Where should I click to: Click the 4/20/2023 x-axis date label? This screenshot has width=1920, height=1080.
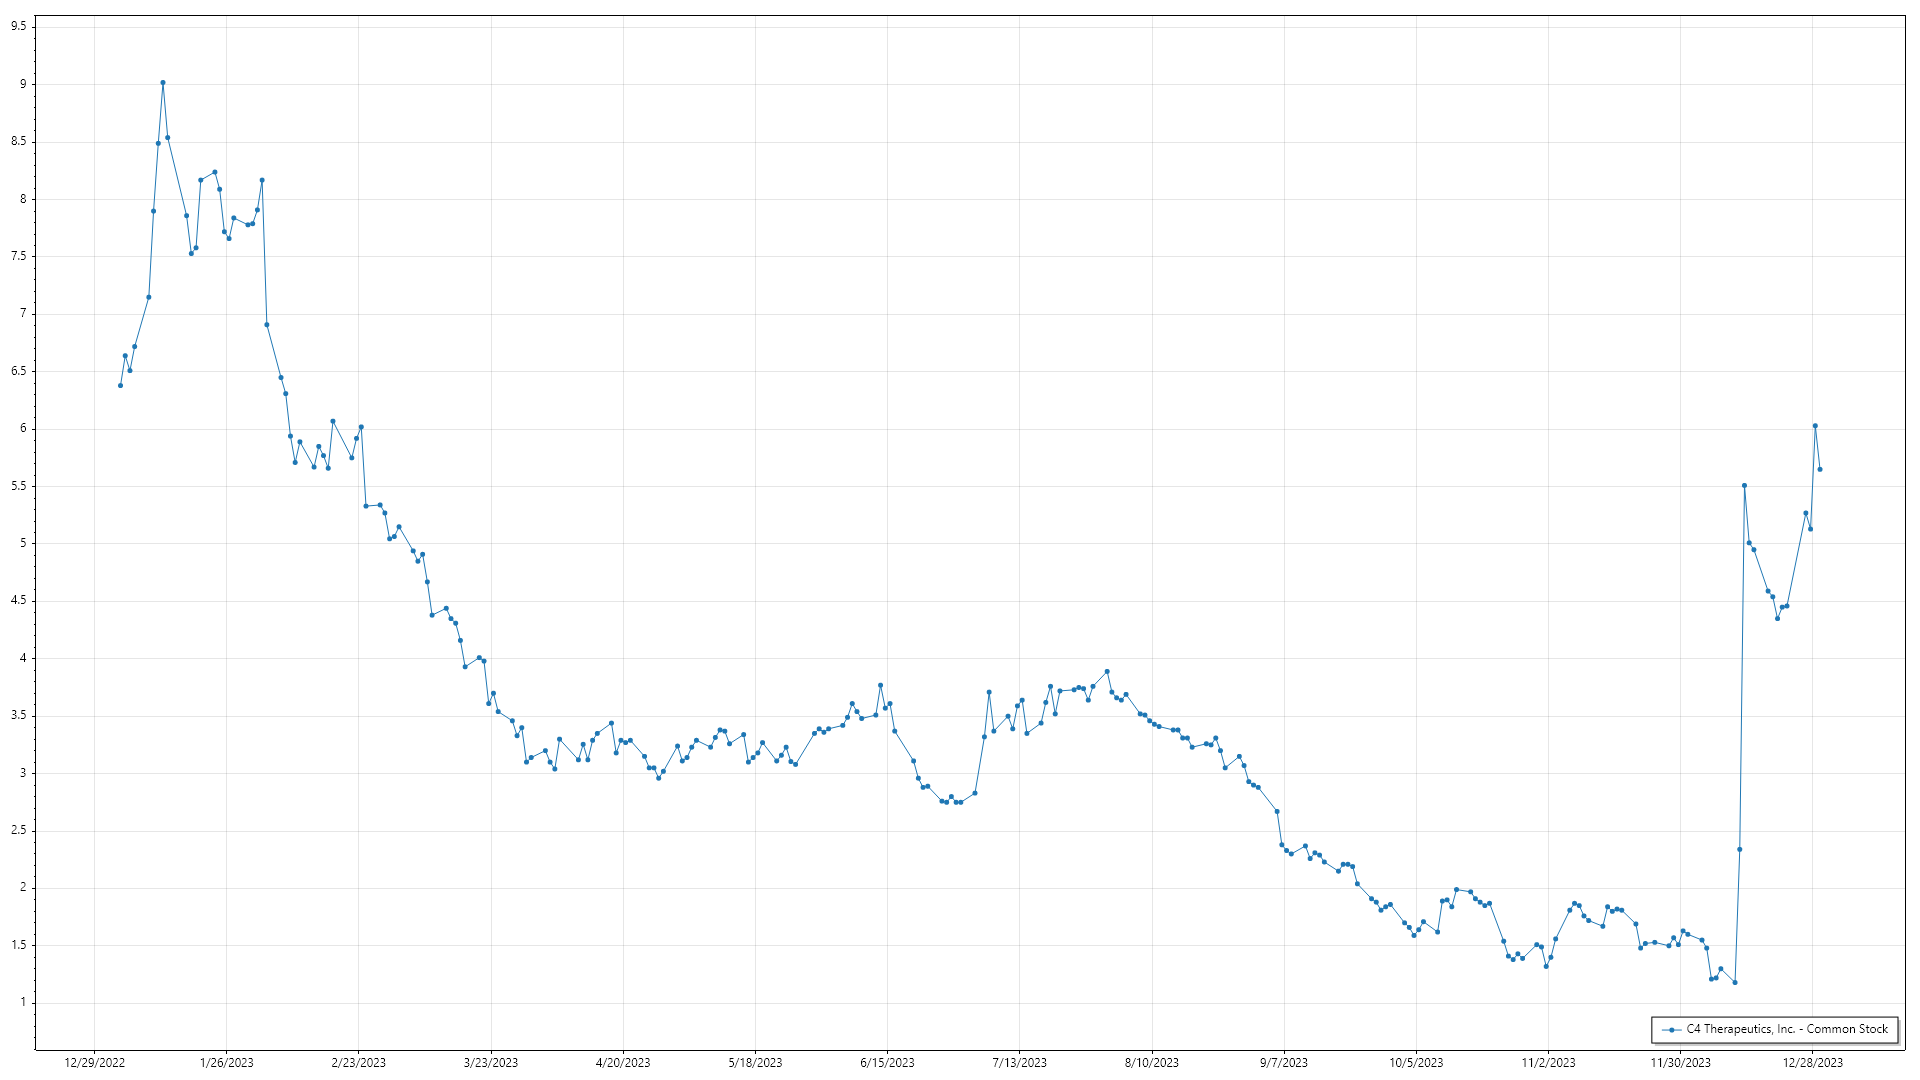coord(623,1063)
